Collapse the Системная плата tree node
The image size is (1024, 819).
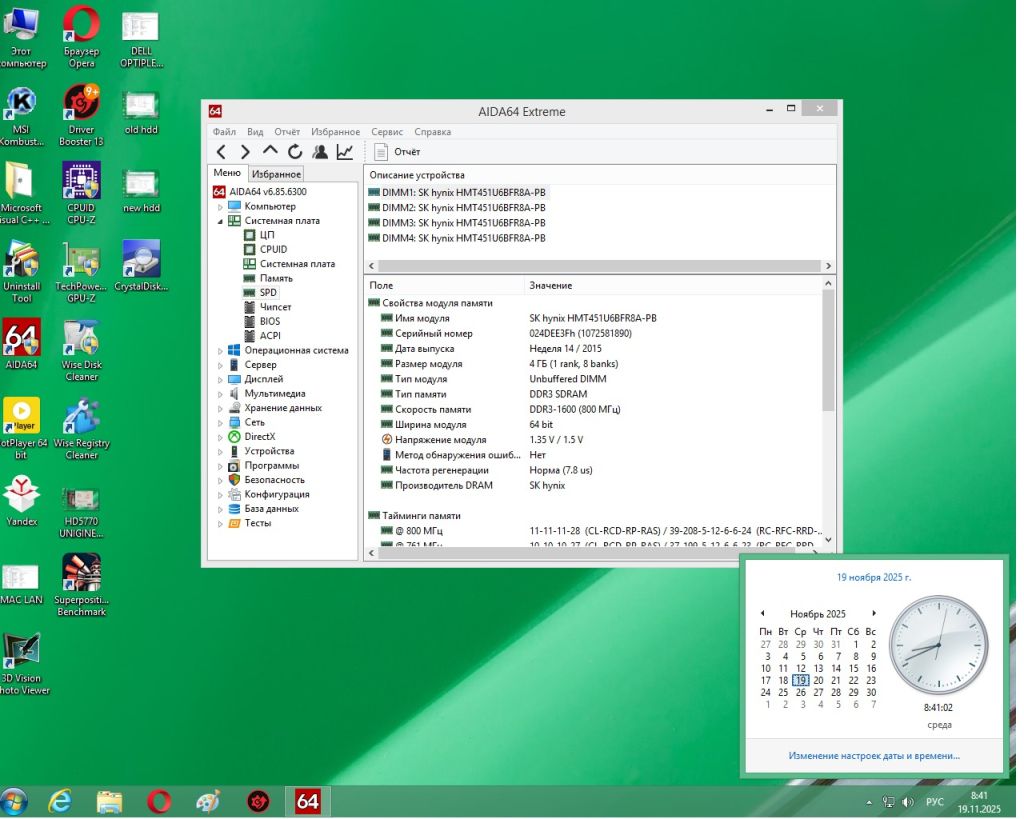click(x=220, y=221)
